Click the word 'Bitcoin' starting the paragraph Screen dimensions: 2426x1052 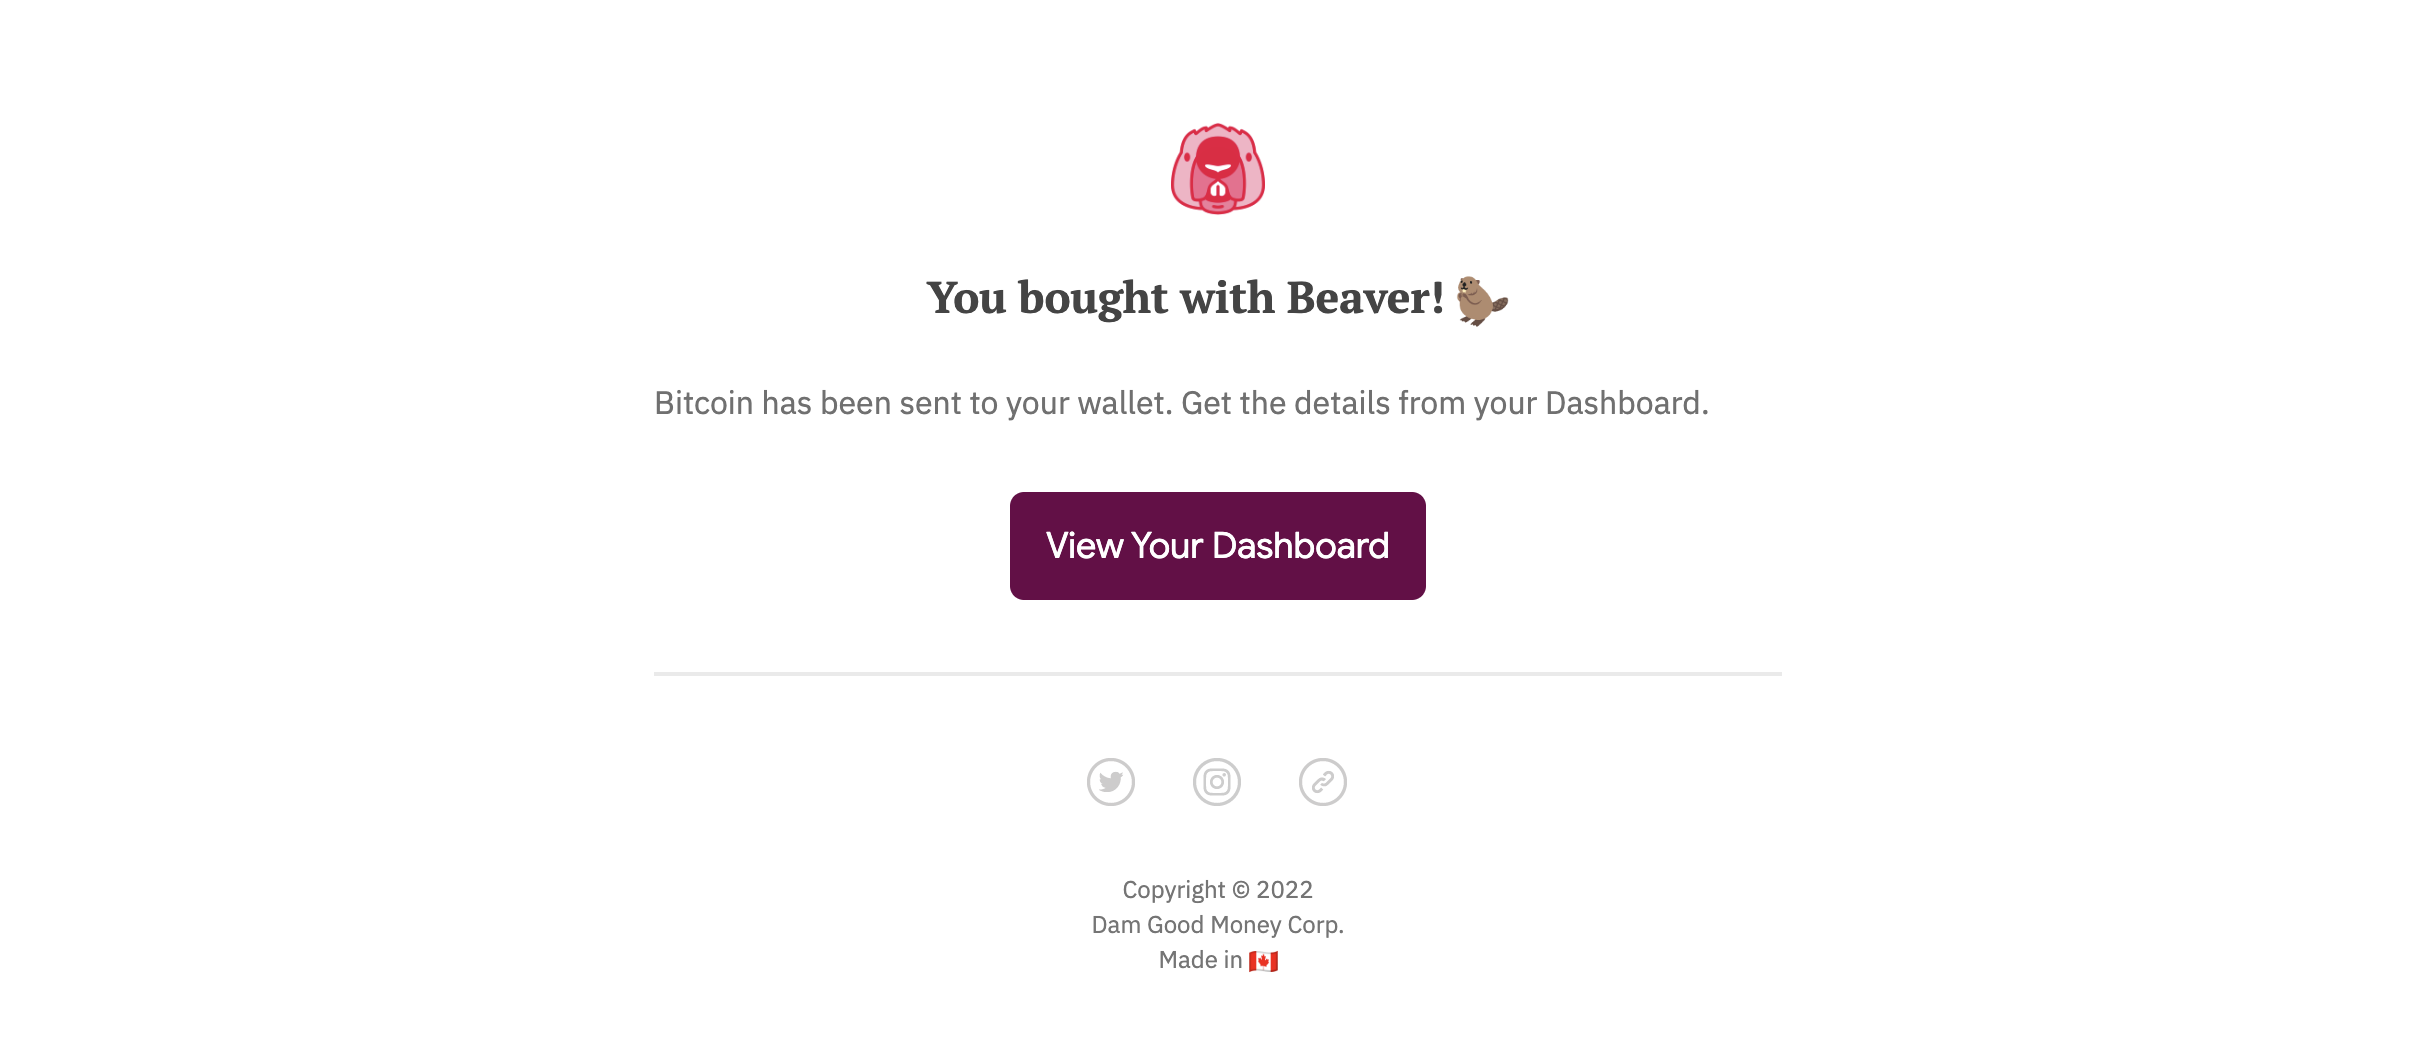pos(703,403)
